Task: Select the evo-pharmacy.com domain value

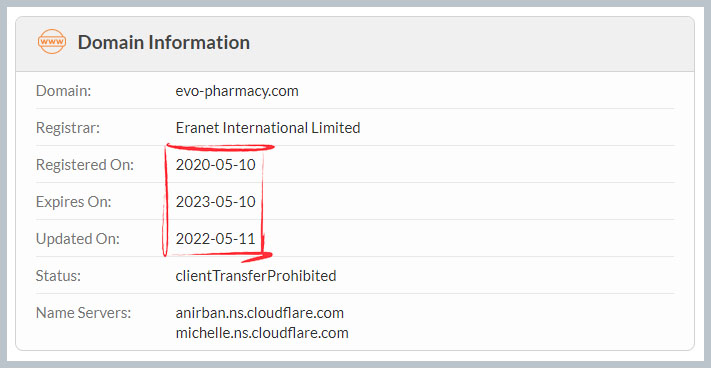Action: pyautogui.click(x=237, y=91)
